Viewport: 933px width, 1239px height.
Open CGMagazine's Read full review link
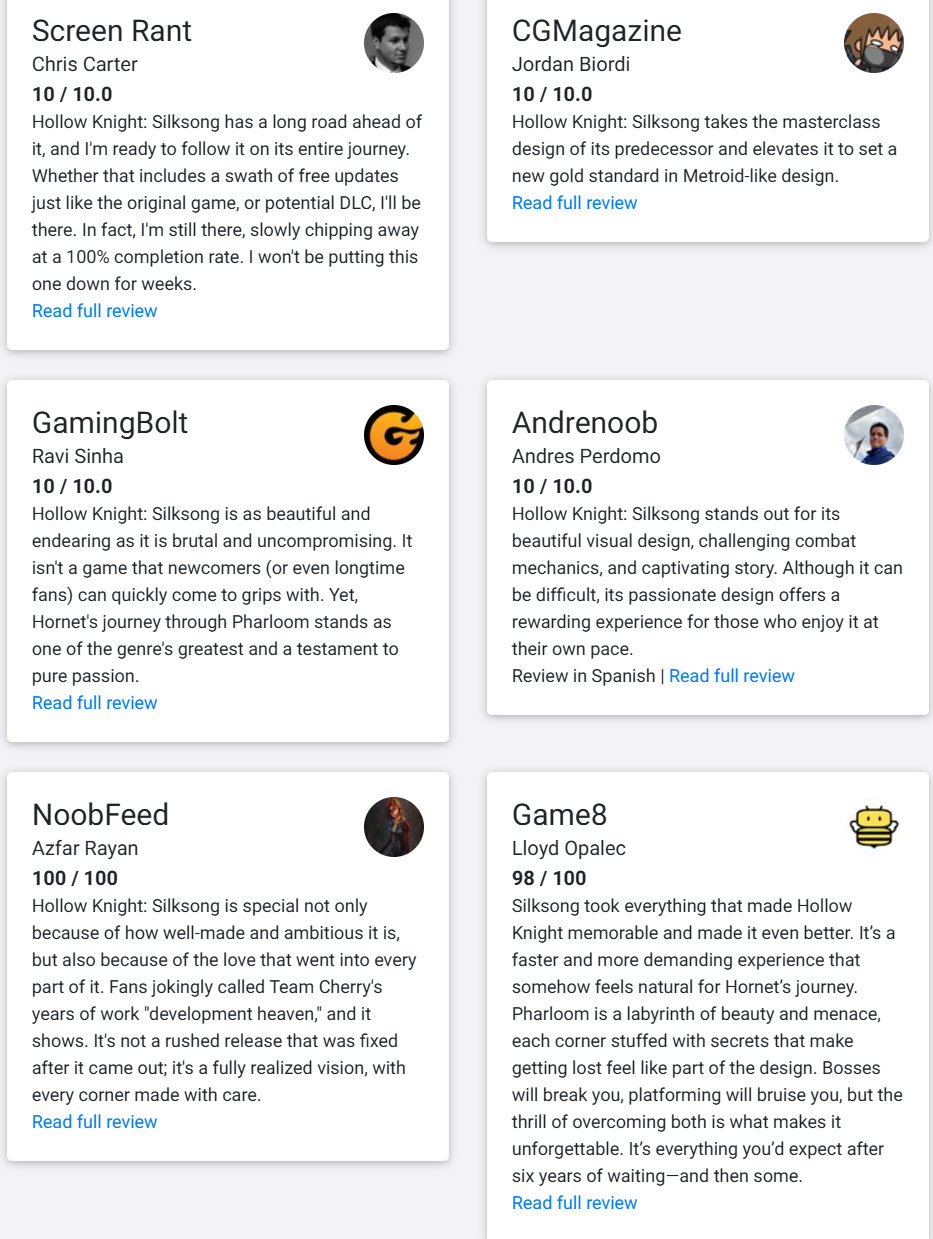point(575,203)
